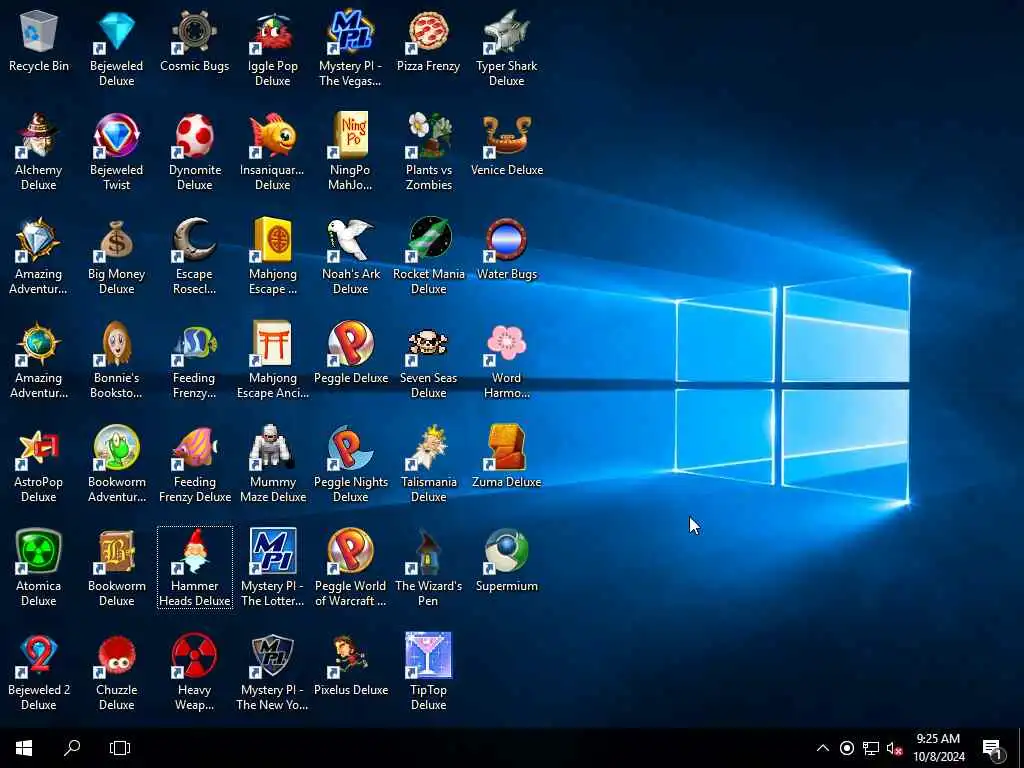Select the Peggle Nights Deluxe icon
This screenshot has height=768, width=1024.
point(351,447)
